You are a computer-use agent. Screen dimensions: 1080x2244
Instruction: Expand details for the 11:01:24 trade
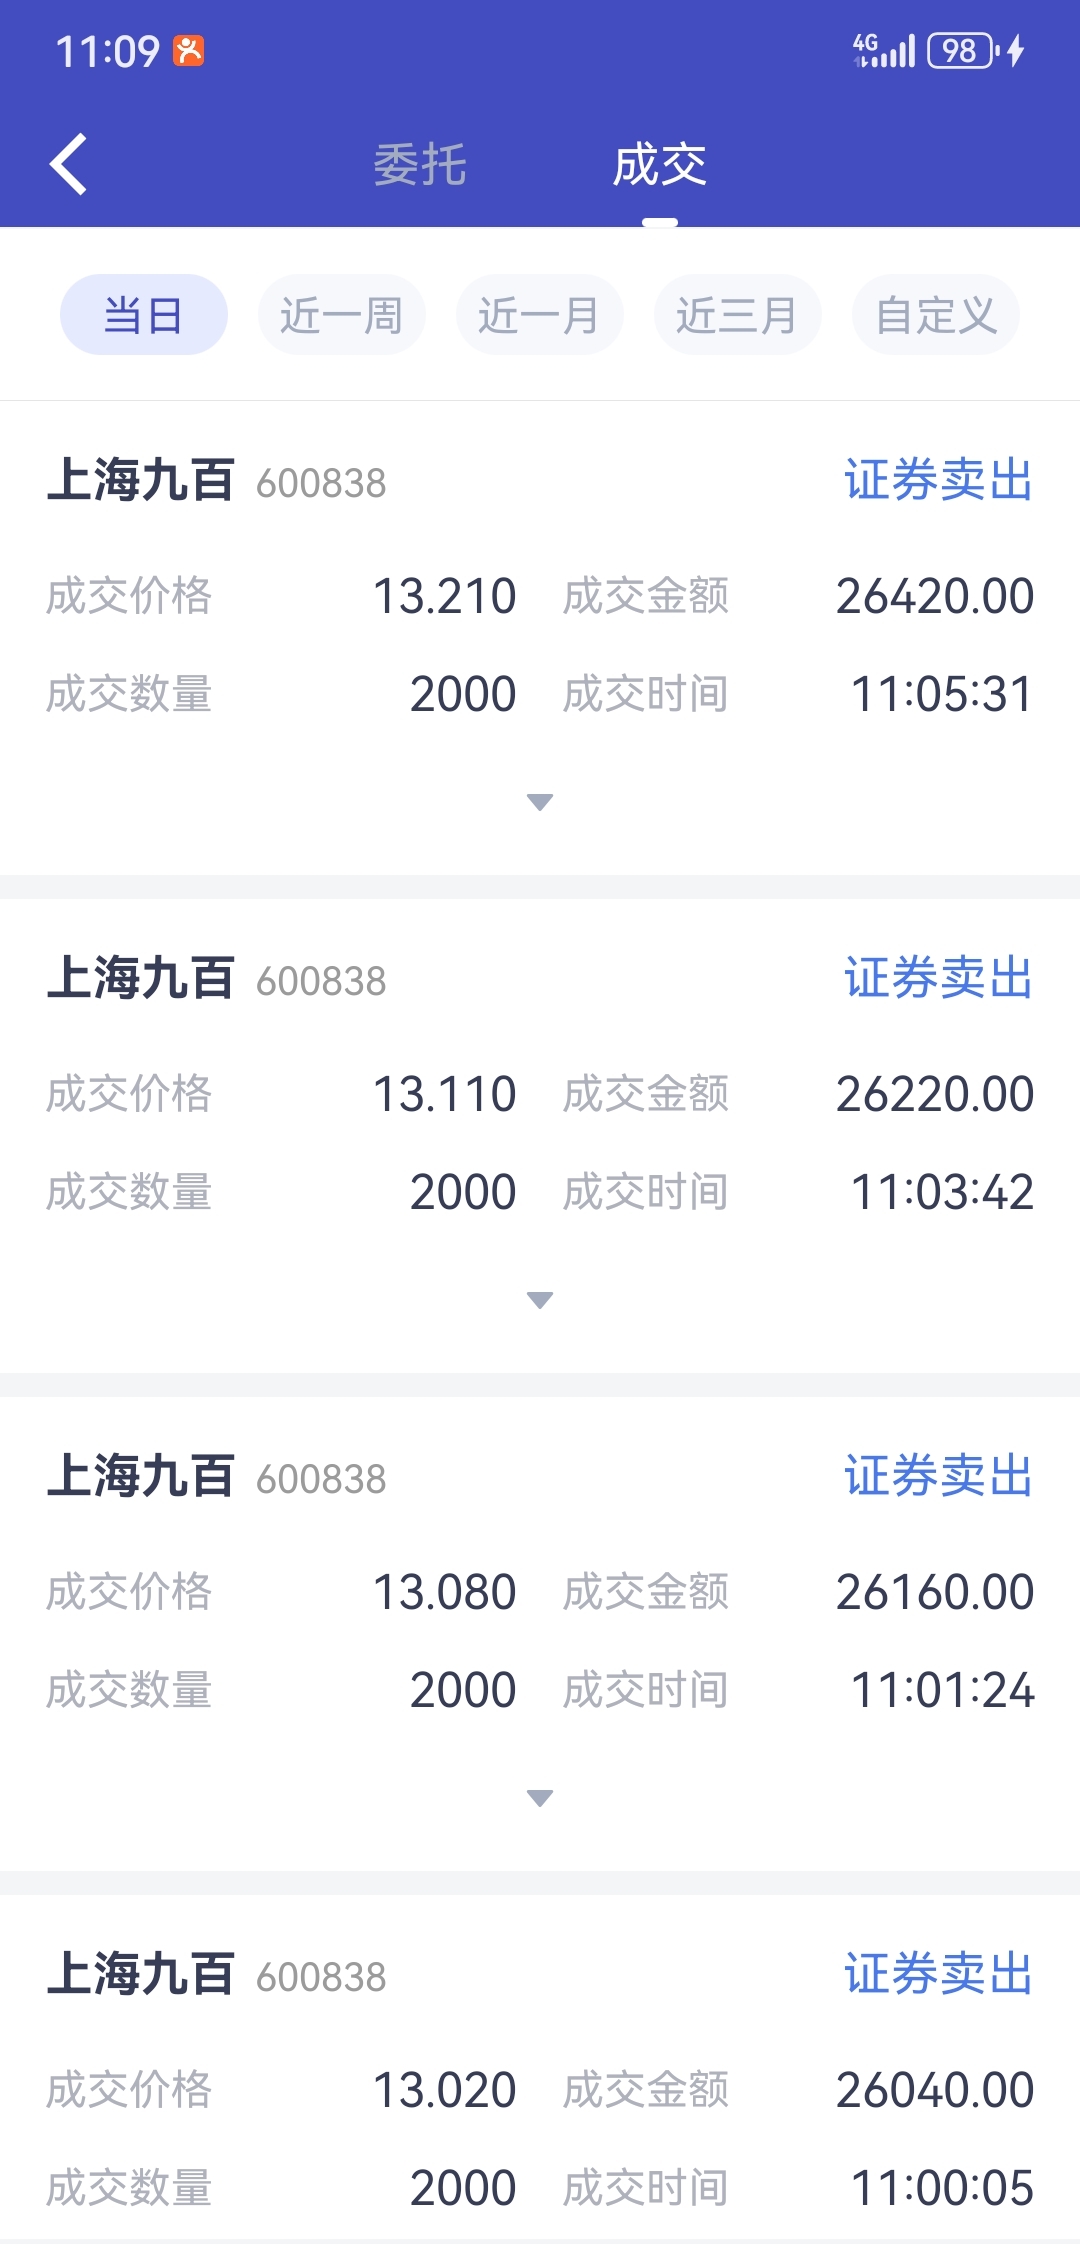coord(540,1798)
